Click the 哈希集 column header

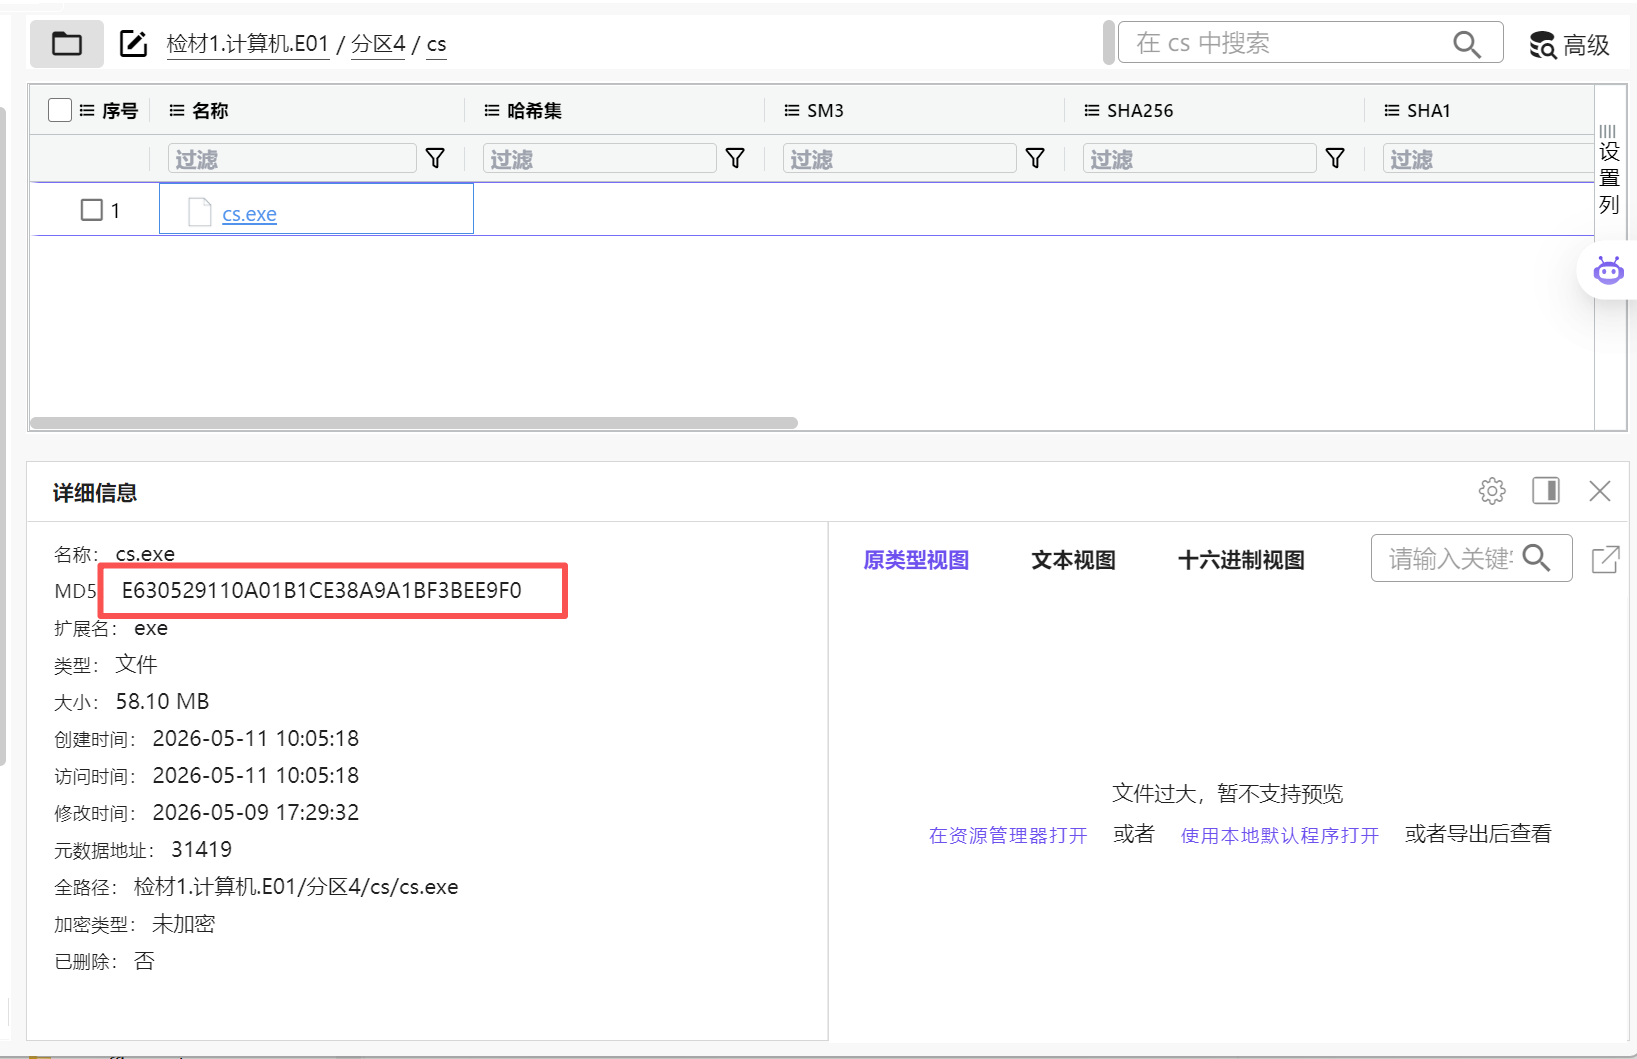click(523, 111)
